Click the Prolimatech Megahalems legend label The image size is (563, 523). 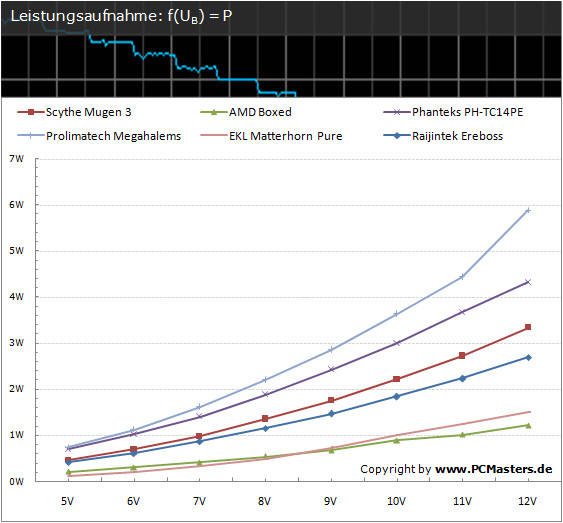pyautogui.click(x=113, y=136)
